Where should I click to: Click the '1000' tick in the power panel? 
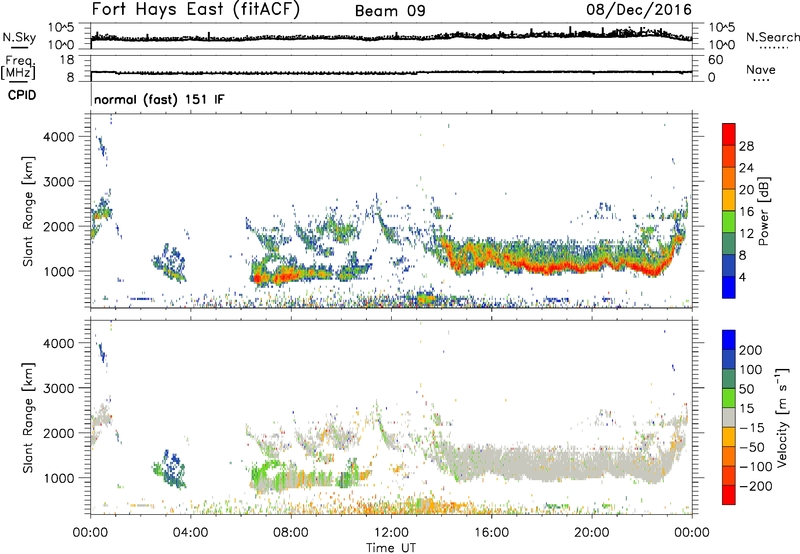point(59,271)
